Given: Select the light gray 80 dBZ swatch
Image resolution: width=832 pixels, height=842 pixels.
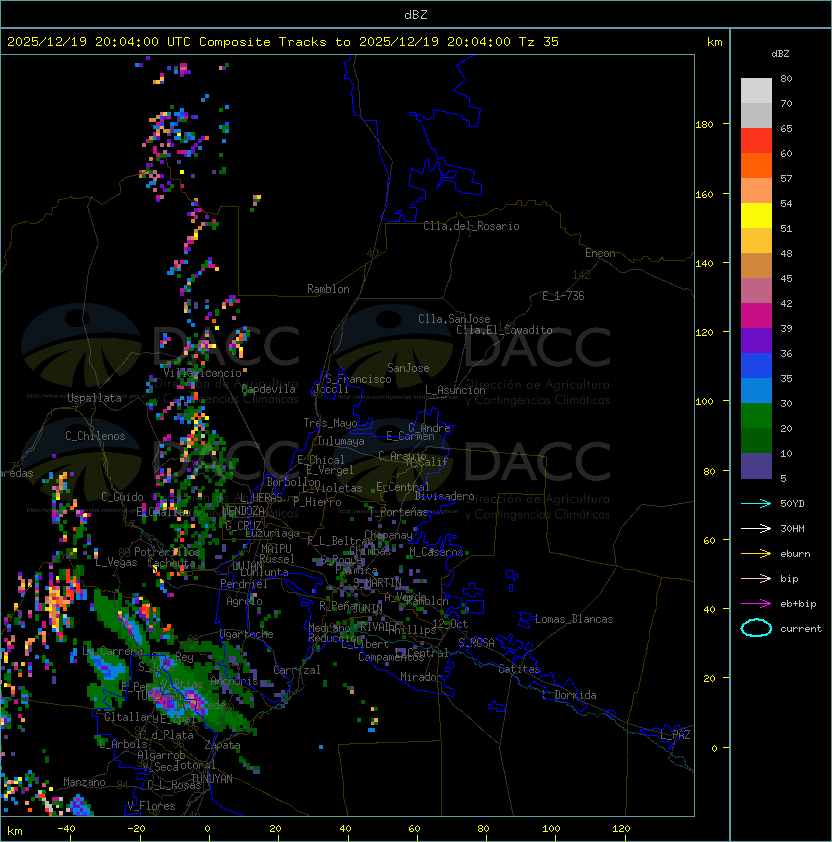Looking at the screenshot, I should 756,91.
